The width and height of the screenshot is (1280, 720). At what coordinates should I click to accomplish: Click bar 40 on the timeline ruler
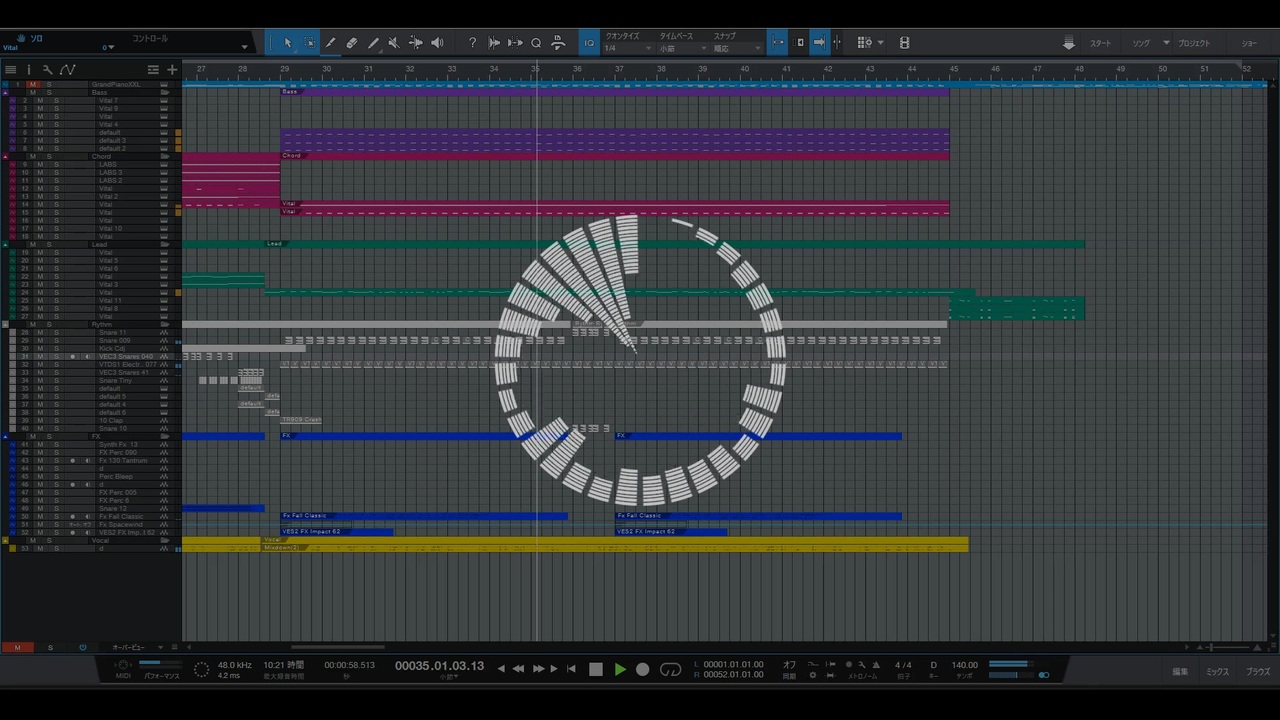tap(745, 69)
